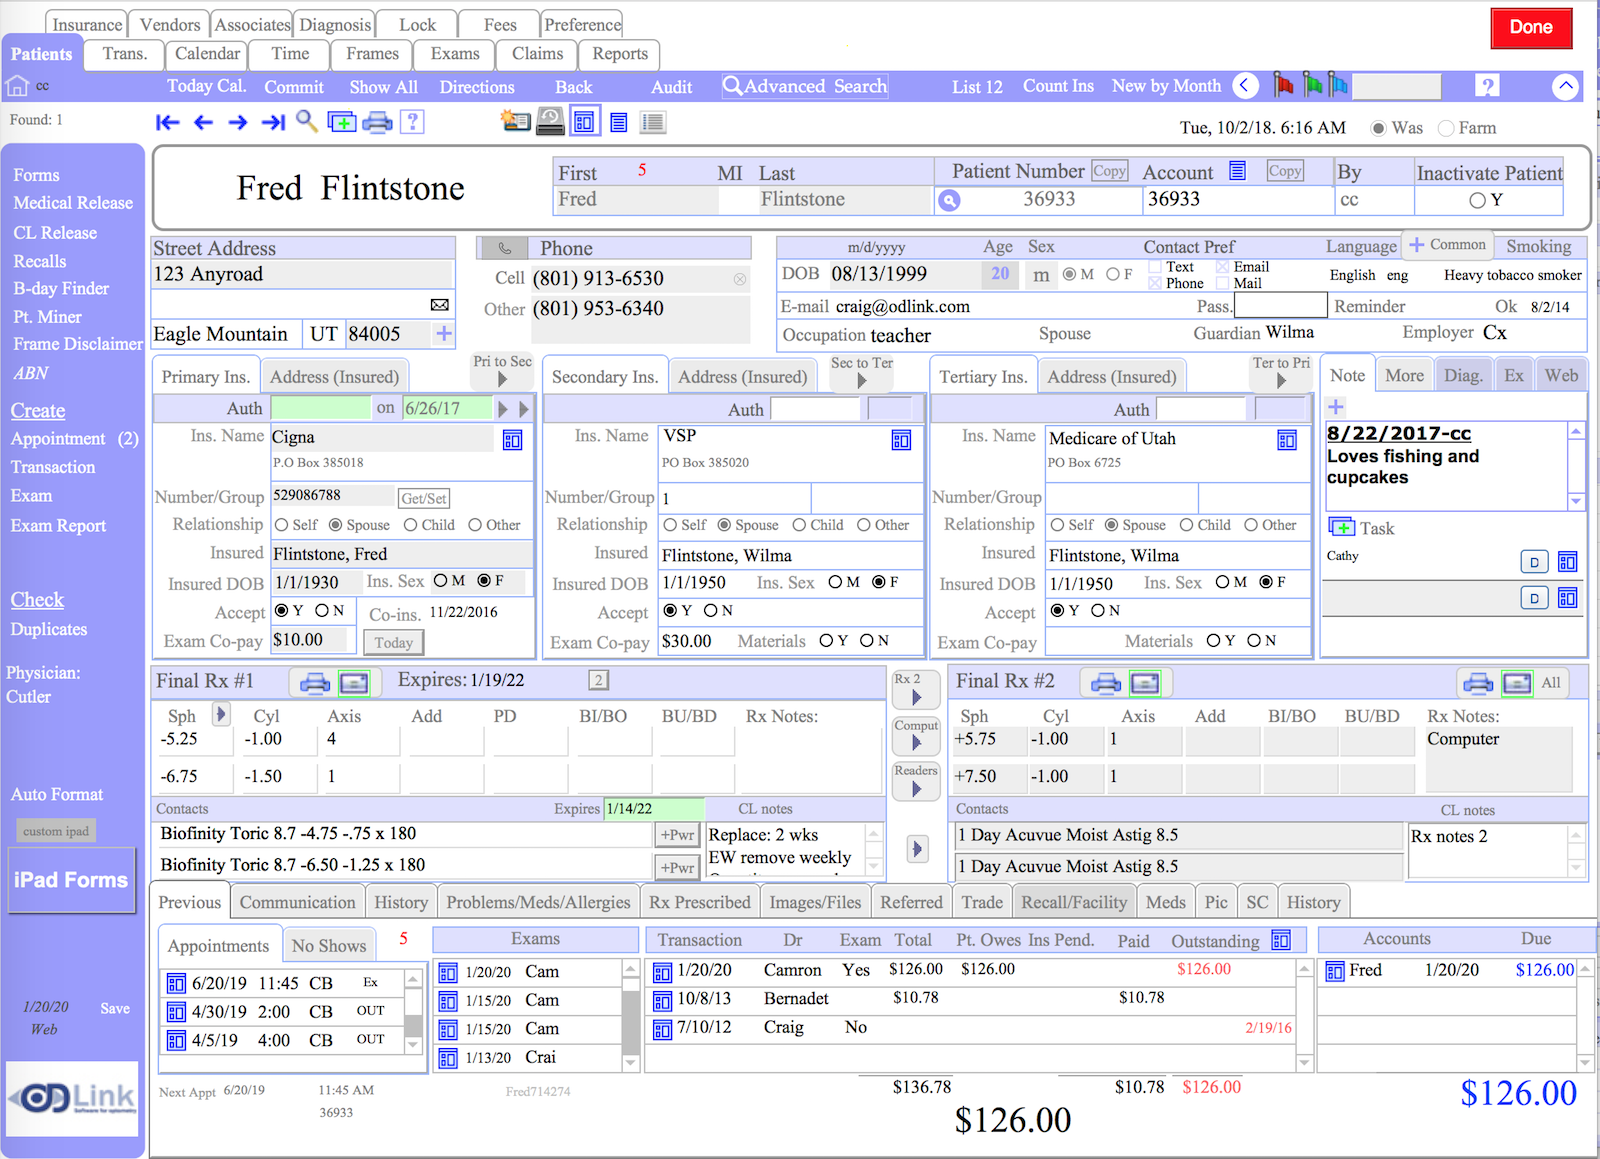The image size is (1600, 1159).
Task: Expand the Comput arrow button
Action: point(916,735)
